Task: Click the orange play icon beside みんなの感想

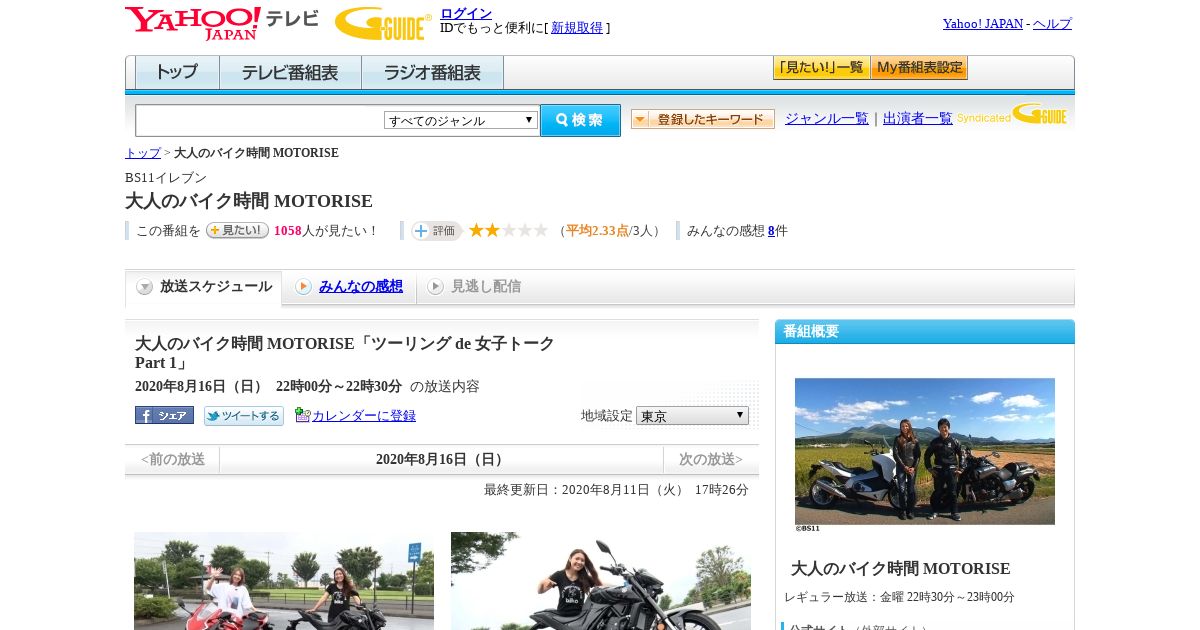Action: [x=303, y=287]
